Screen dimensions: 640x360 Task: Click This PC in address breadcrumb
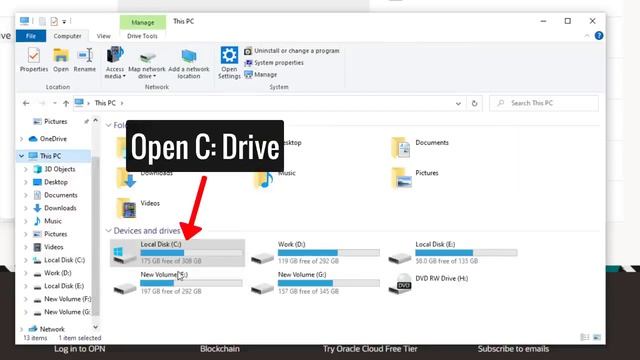pos(105,103)
